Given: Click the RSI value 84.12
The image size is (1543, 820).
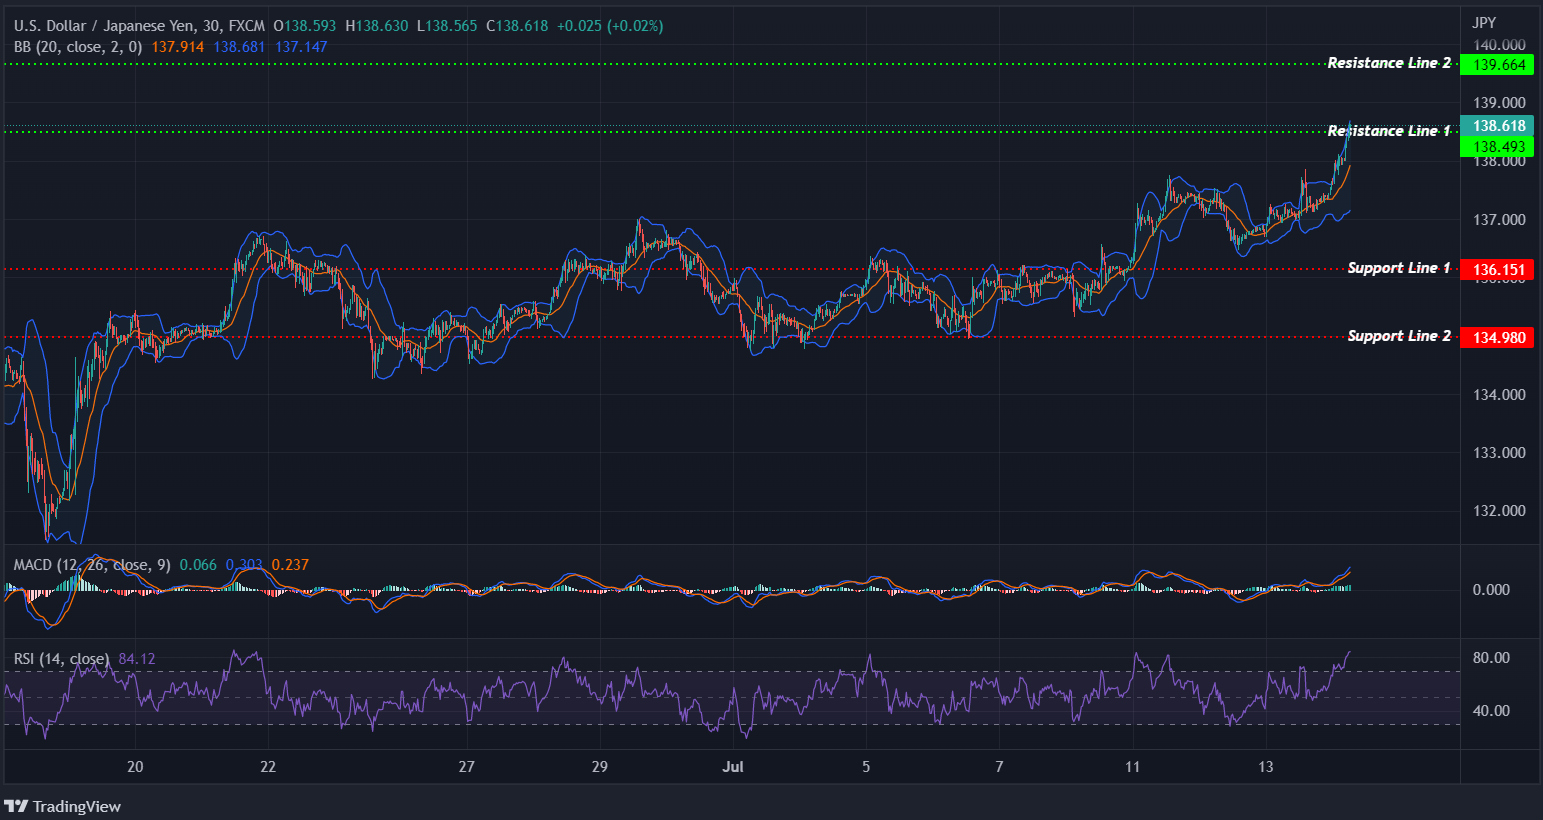Looking at the screenshot, I should [139, 658].
